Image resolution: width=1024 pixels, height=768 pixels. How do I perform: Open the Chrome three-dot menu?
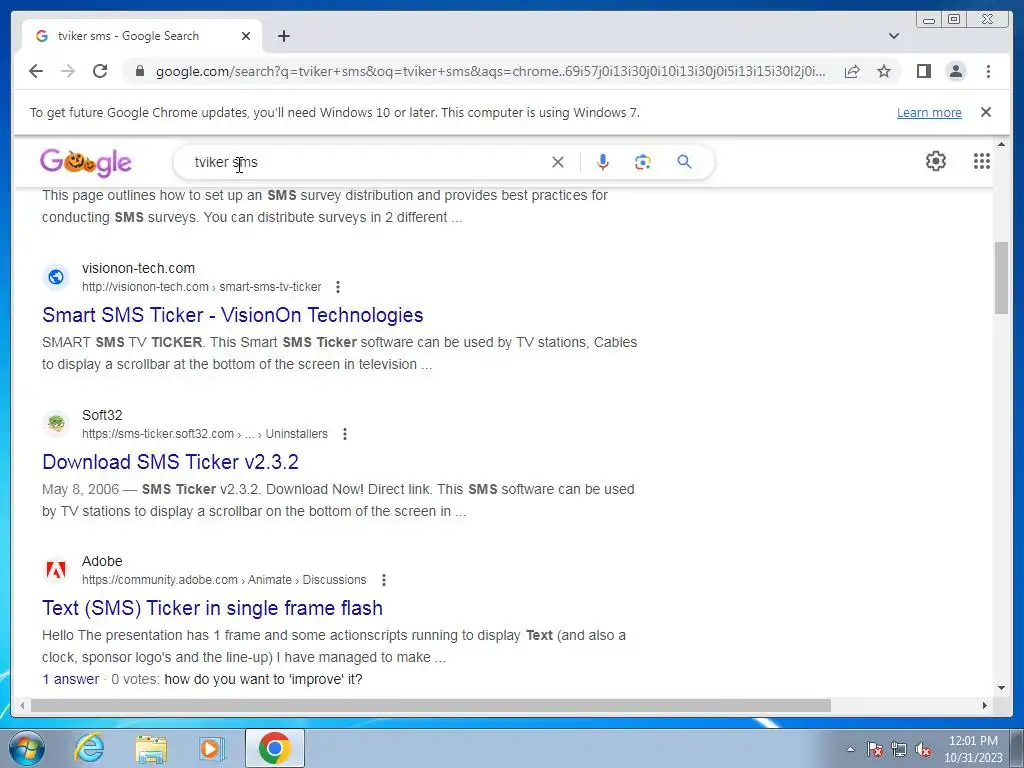(988, 71)
